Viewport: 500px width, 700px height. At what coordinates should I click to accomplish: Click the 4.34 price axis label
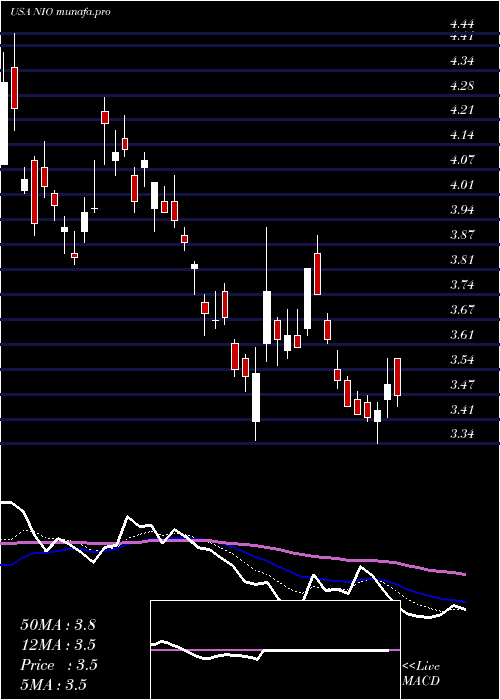click(462, 61)
